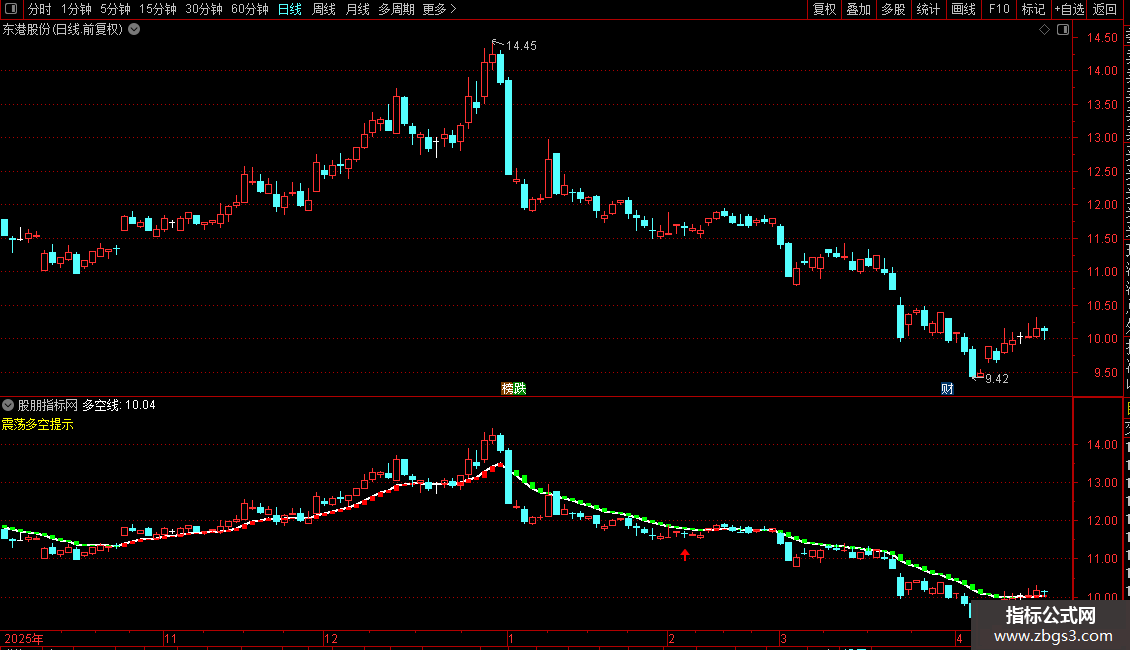Click 返回 to go back

[1105, 9]
